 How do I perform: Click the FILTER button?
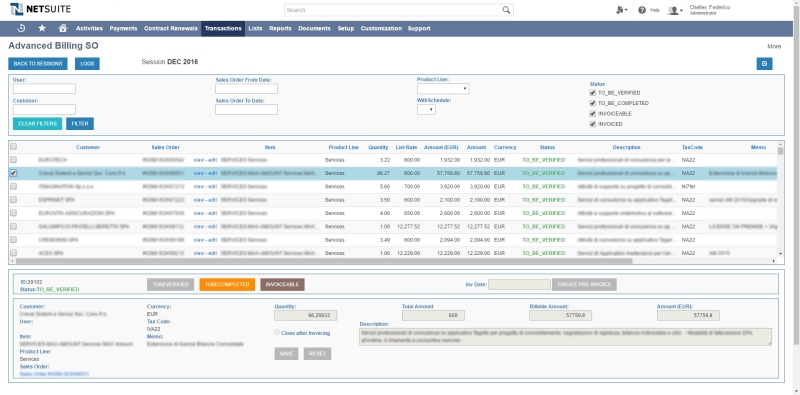click(x=80, y=124)
